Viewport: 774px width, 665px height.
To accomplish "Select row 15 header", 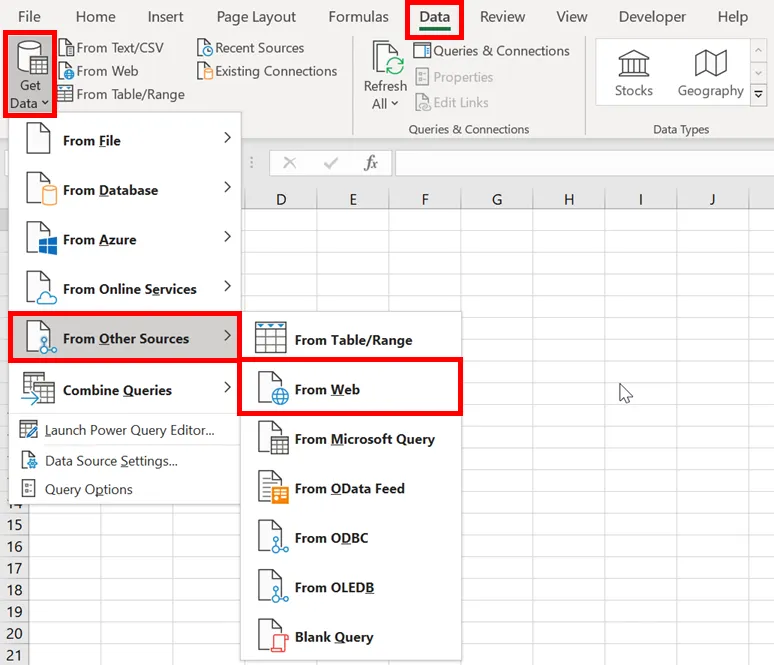I will tap(14, 524).
